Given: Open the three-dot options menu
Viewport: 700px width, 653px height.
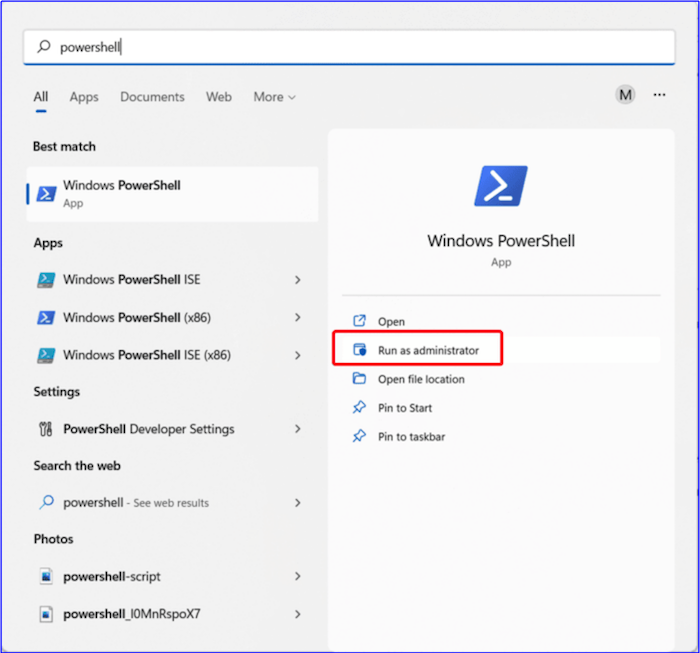Looking at the screenshot, I should (659, 95).
